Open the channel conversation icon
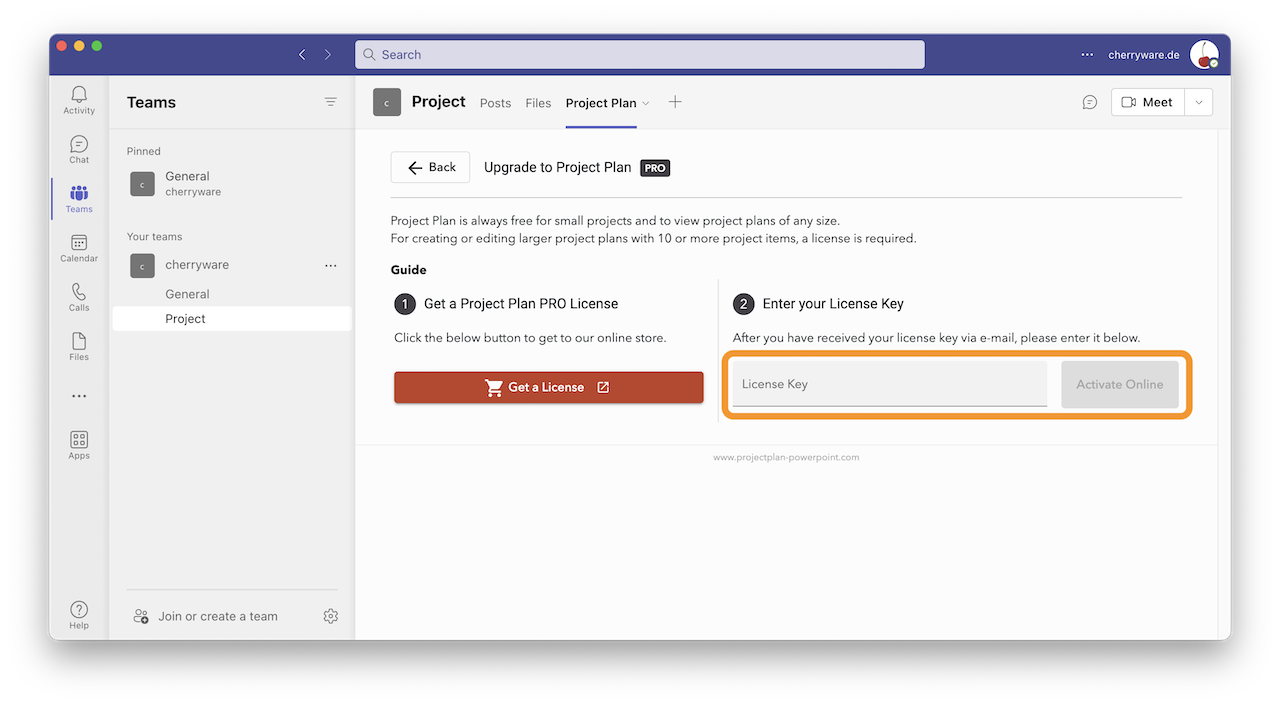1280x705 pixels. click(x=1090, y=102)
